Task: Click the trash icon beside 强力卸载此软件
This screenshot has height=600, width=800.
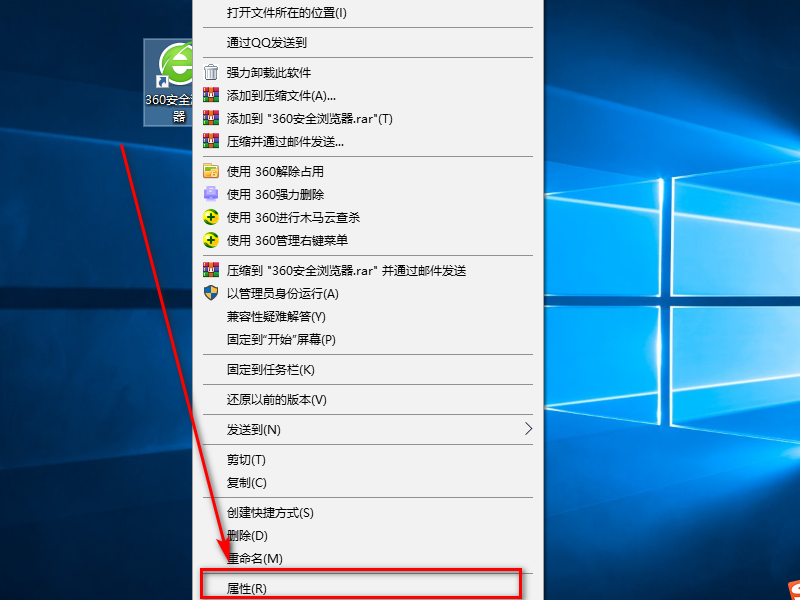Action: coord(211,72)
